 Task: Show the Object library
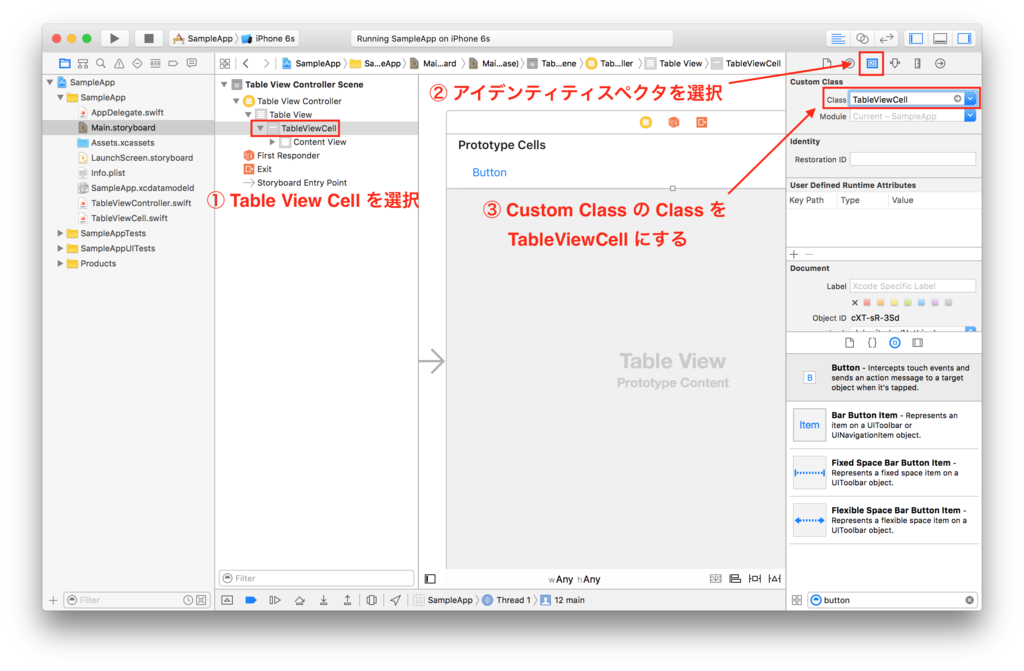click(895, 343)
